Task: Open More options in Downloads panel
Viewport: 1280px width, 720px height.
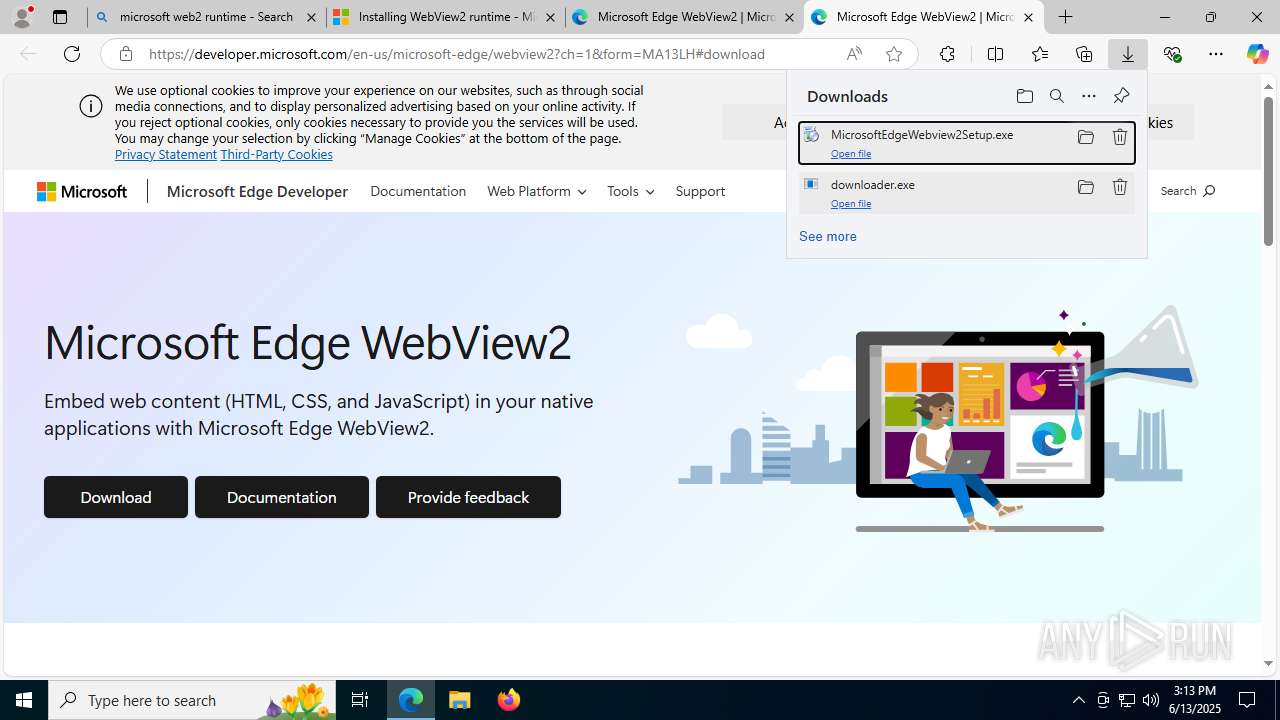Action: [x=1089, y=96]
